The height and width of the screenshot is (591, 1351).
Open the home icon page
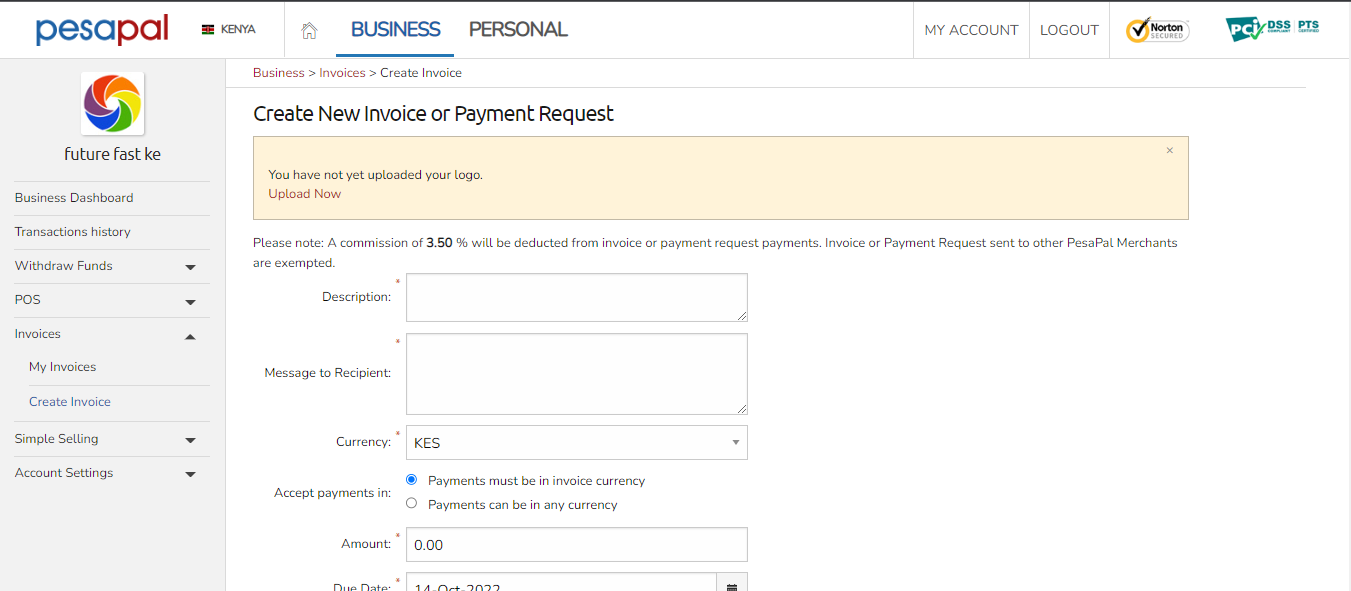(309, 31)
